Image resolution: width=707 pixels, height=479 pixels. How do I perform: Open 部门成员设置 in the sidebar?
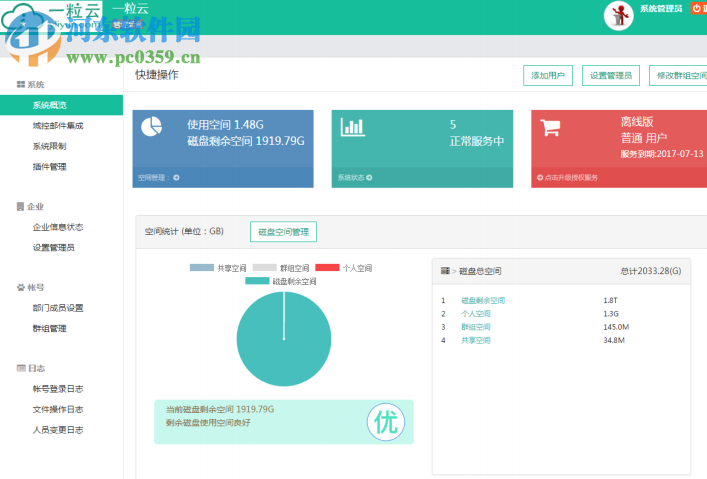58,308
